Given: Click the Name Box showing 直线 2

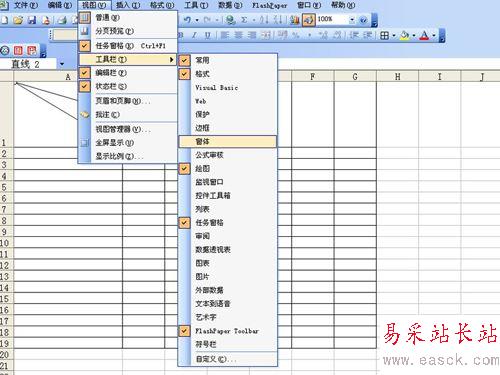Looking at the screenshot, I should (28, 64).
